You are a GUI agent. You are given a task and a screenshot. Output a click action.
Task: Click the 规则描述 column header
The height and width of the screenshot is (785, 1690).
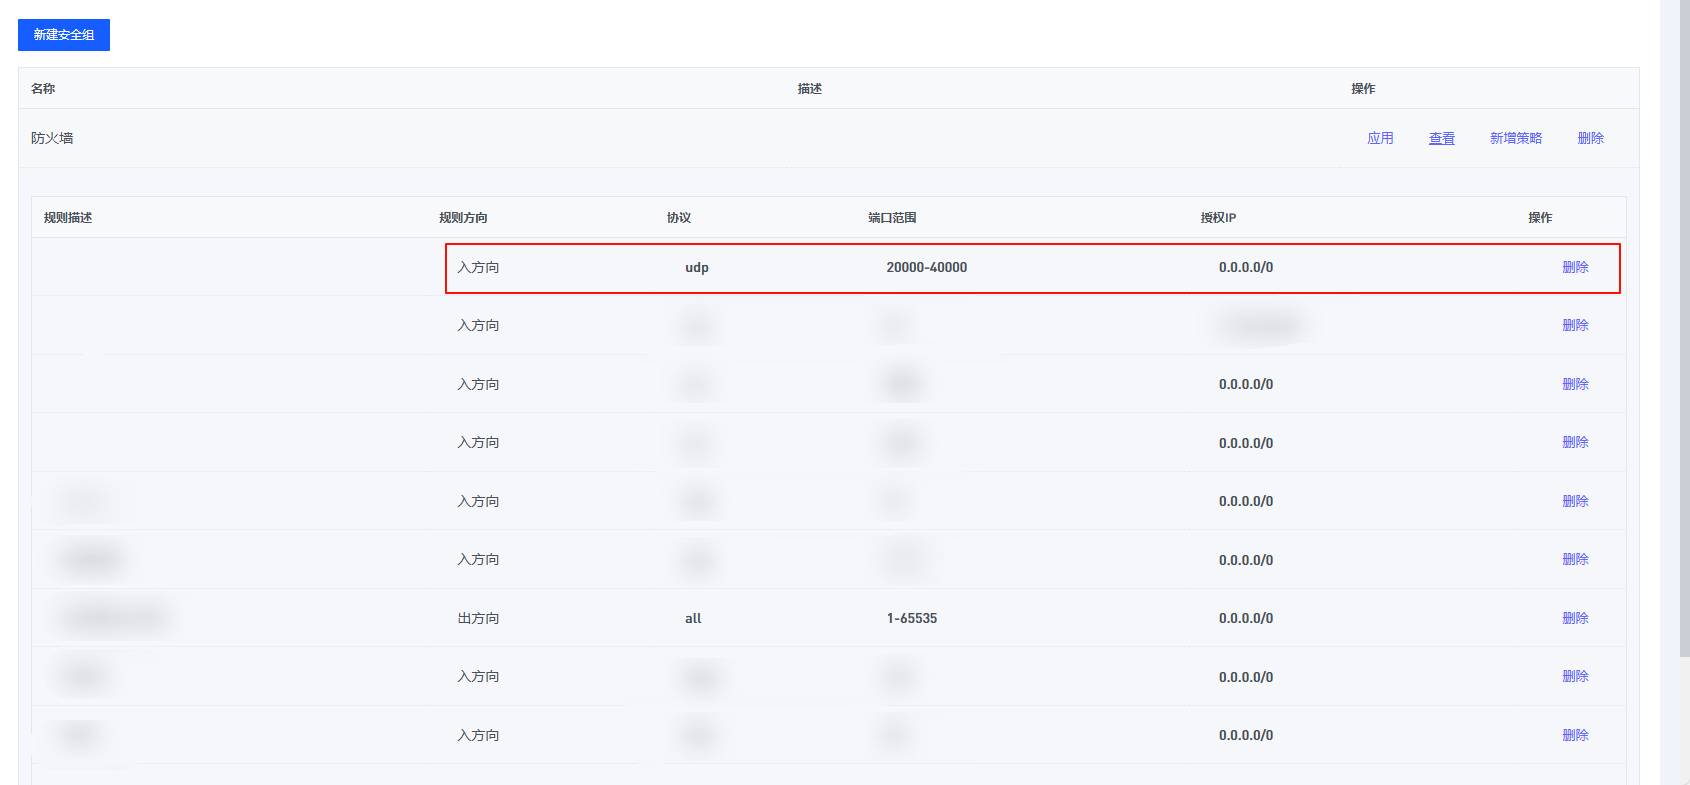pos(68,217)
